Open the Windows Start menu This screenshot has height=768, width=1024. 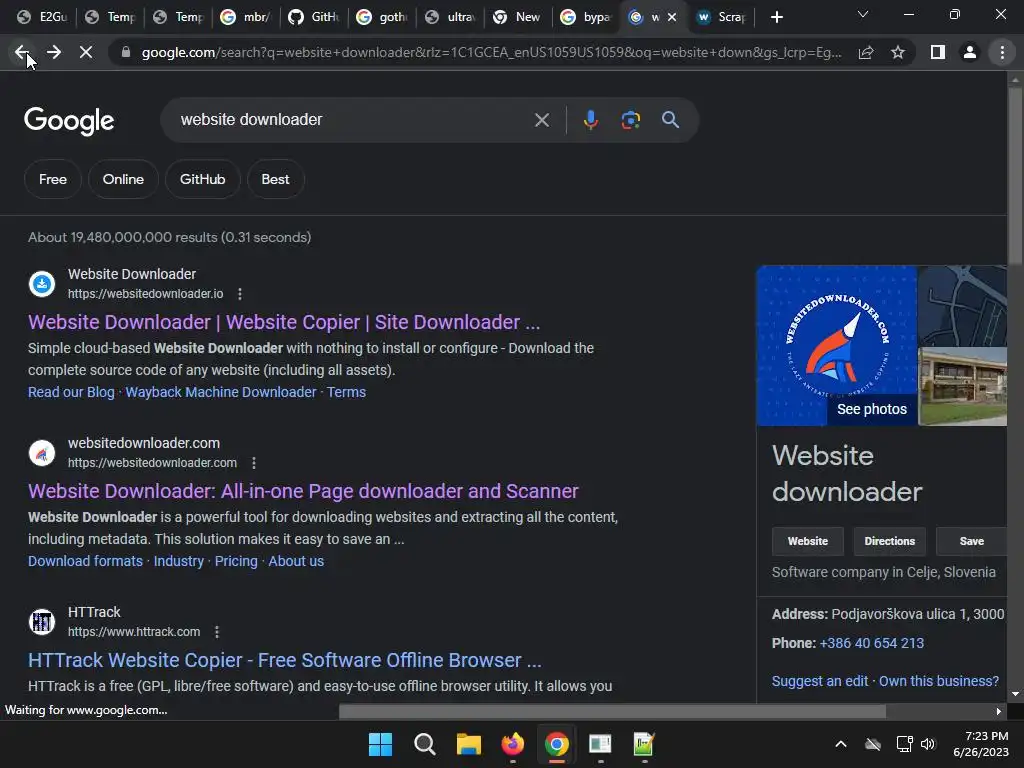381,744
